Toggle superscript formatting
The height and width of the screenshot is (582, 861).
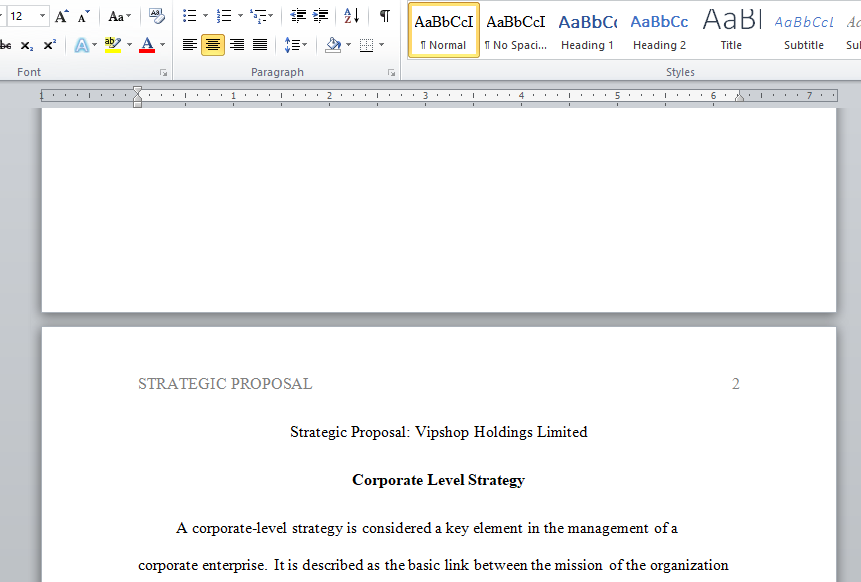pos(49,45)
